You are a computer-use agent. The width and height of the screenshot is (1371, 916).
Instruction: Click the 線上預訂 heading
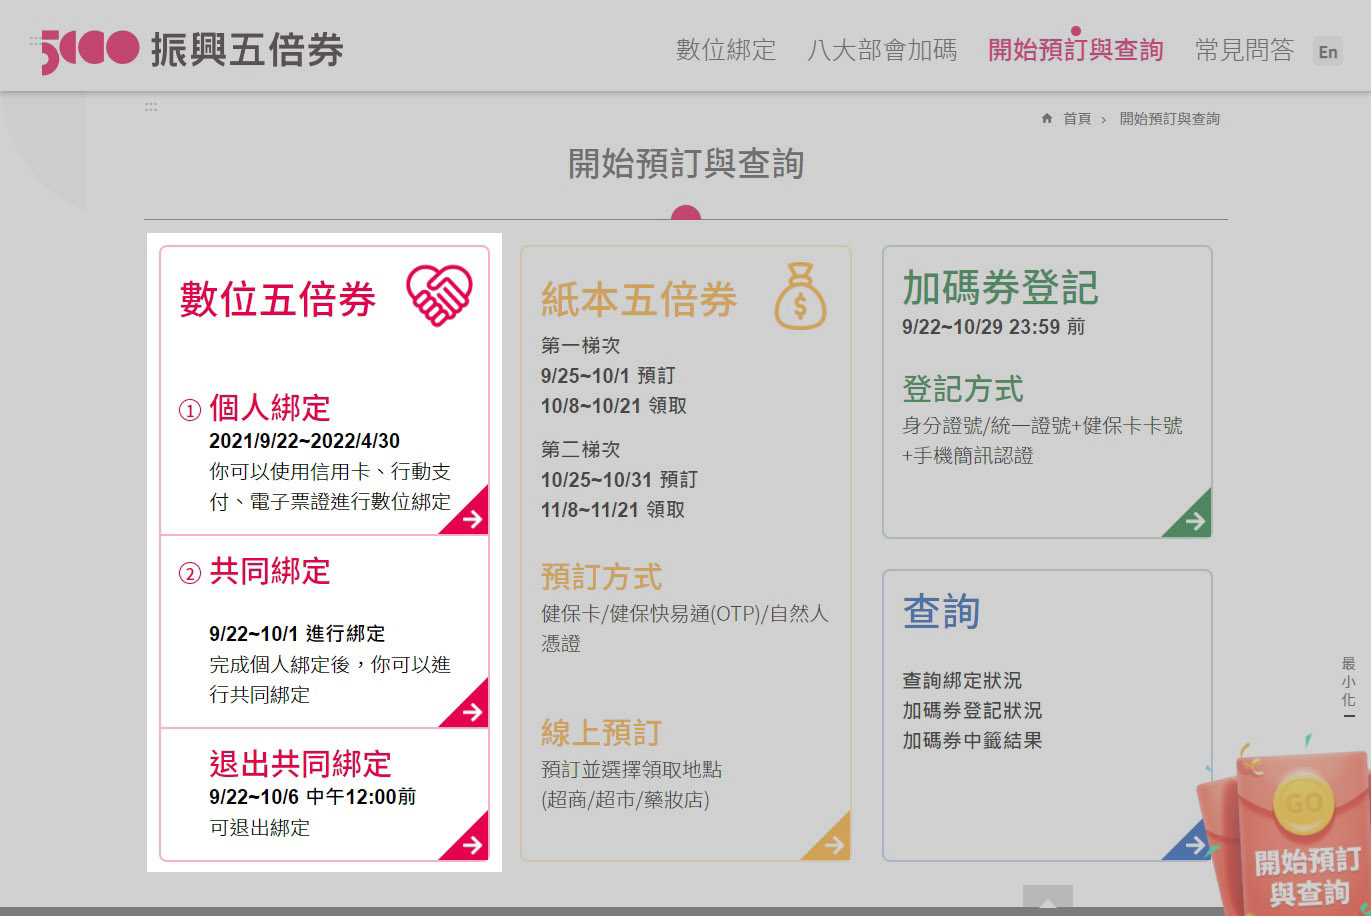tap(602, 733)
